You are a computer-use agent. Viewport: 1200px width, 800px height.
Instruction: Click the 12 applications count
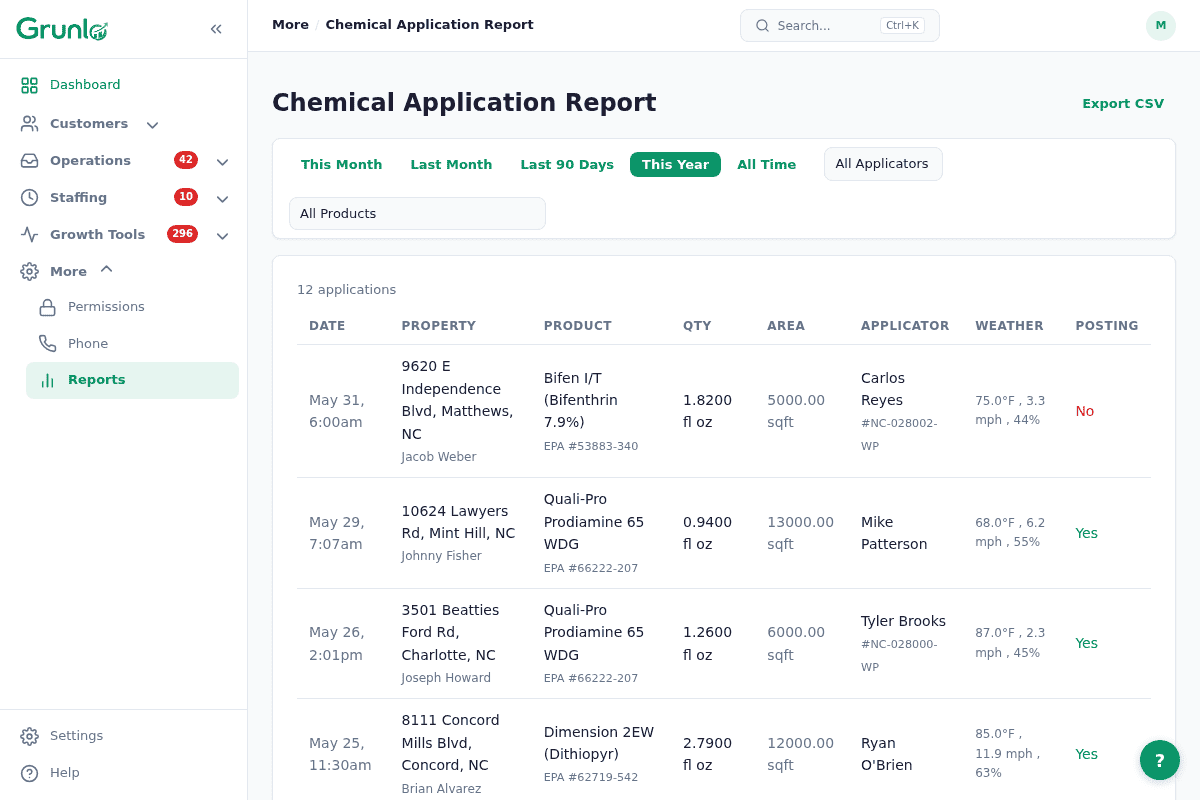[346, 290]
